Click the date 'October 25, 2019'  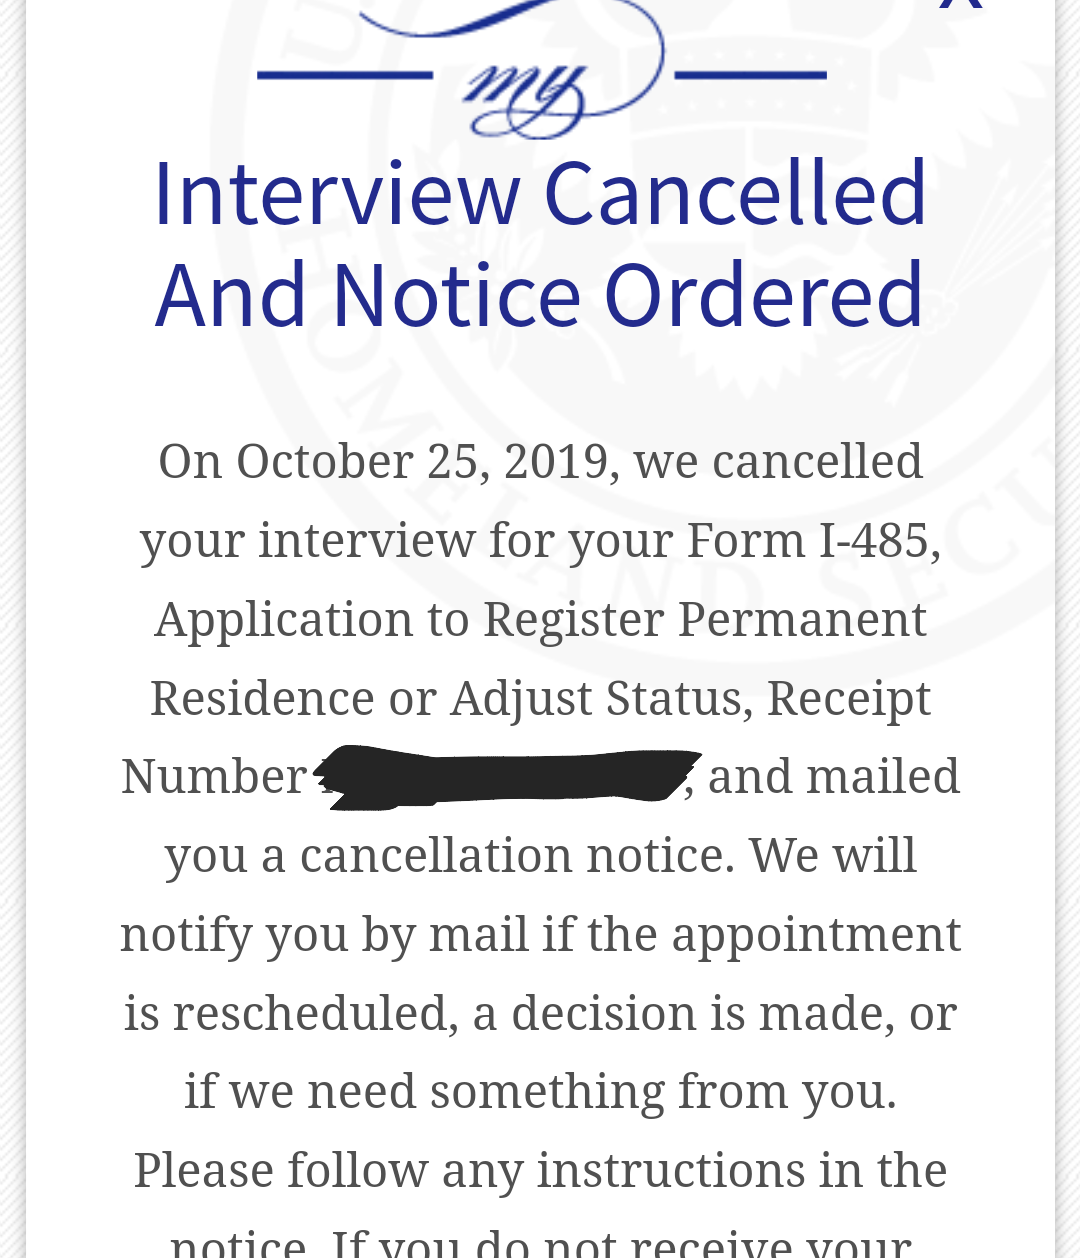pyautogui.click(x=422, y=462)
